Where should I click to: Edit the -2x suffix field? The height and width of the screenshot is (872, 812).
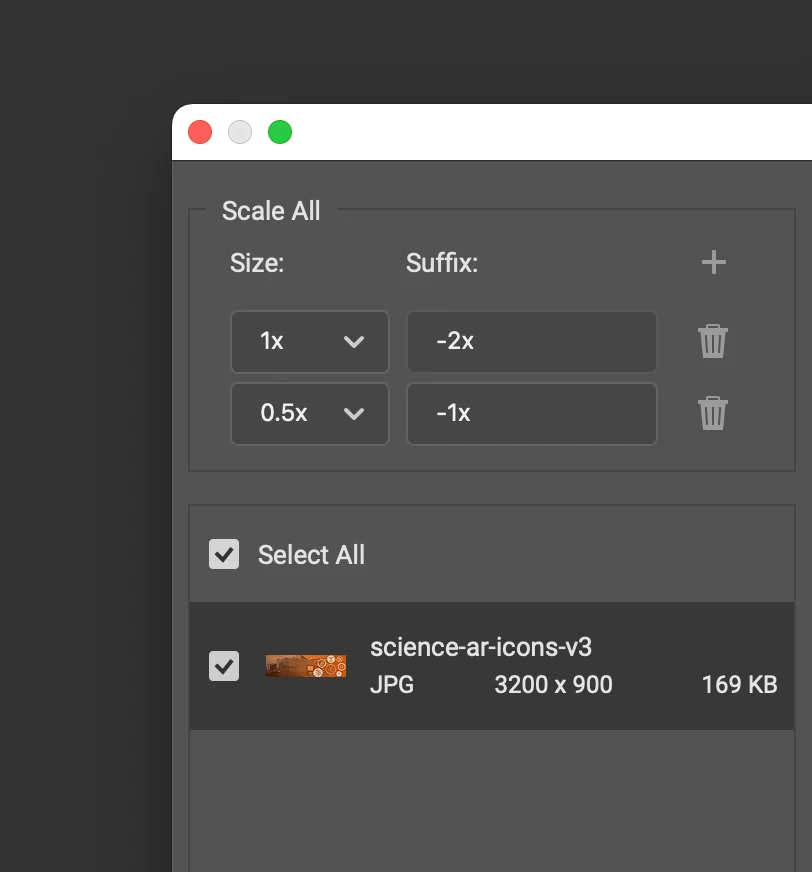pos(532,341)
